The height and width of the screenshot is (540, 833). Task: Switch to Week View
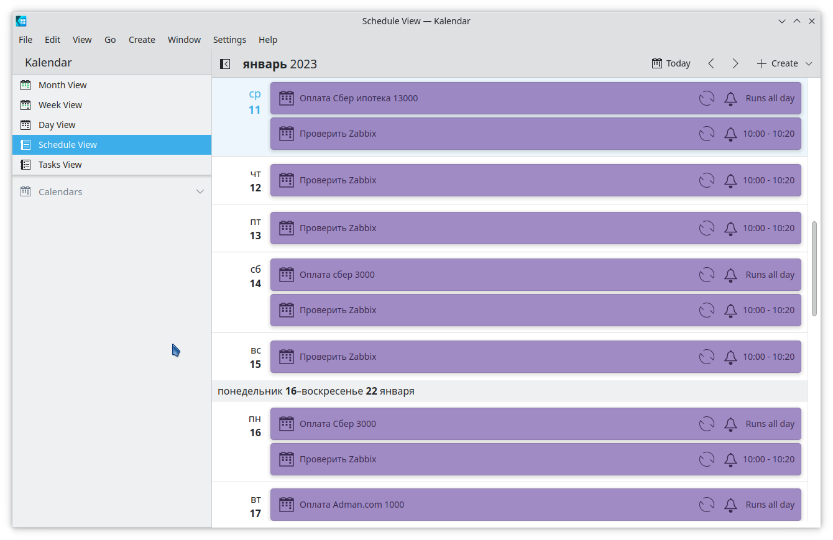click(x=60, y=105)
